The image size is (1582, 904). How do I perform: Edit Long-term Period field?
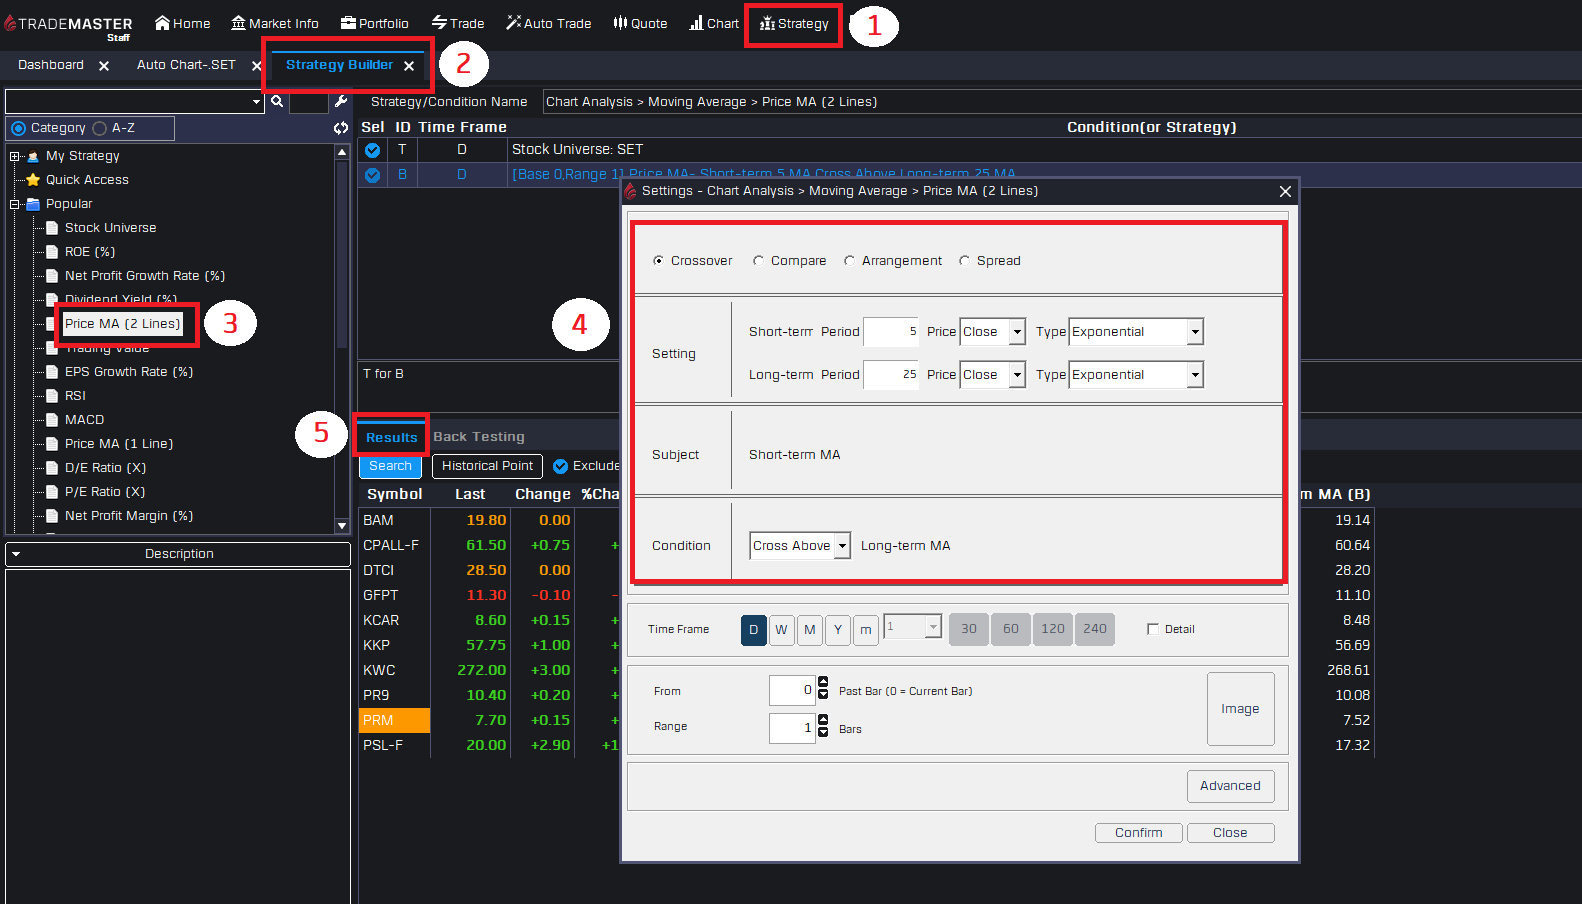click(891, 375)
